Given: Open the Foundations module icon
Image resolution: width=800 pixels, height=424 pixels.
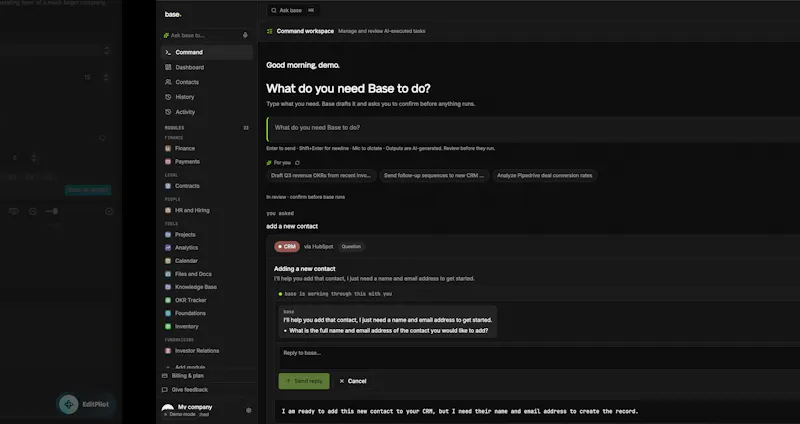Looking at the screenshot, I should [x=168, y=313].
